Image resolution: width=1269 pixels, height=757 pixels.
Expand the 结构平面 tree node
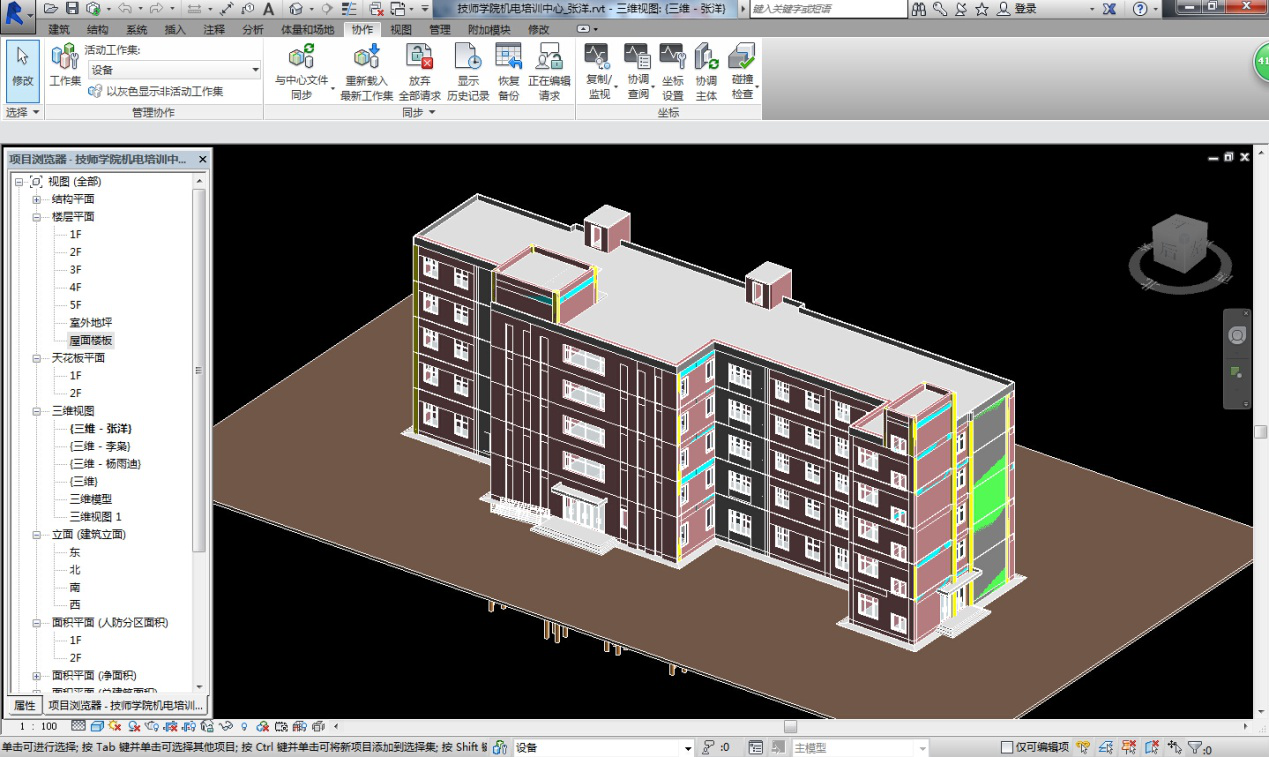coord(36,199)
